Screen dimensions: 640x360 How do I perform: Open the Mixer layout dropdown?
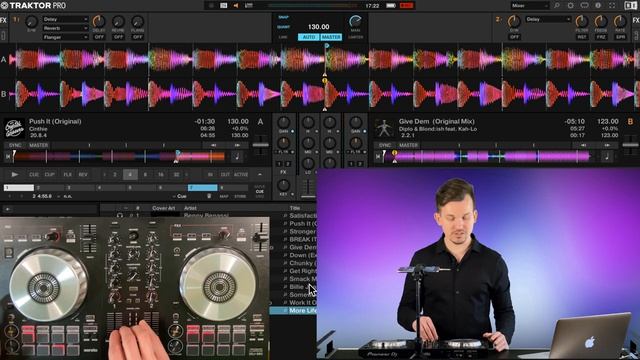530,6
